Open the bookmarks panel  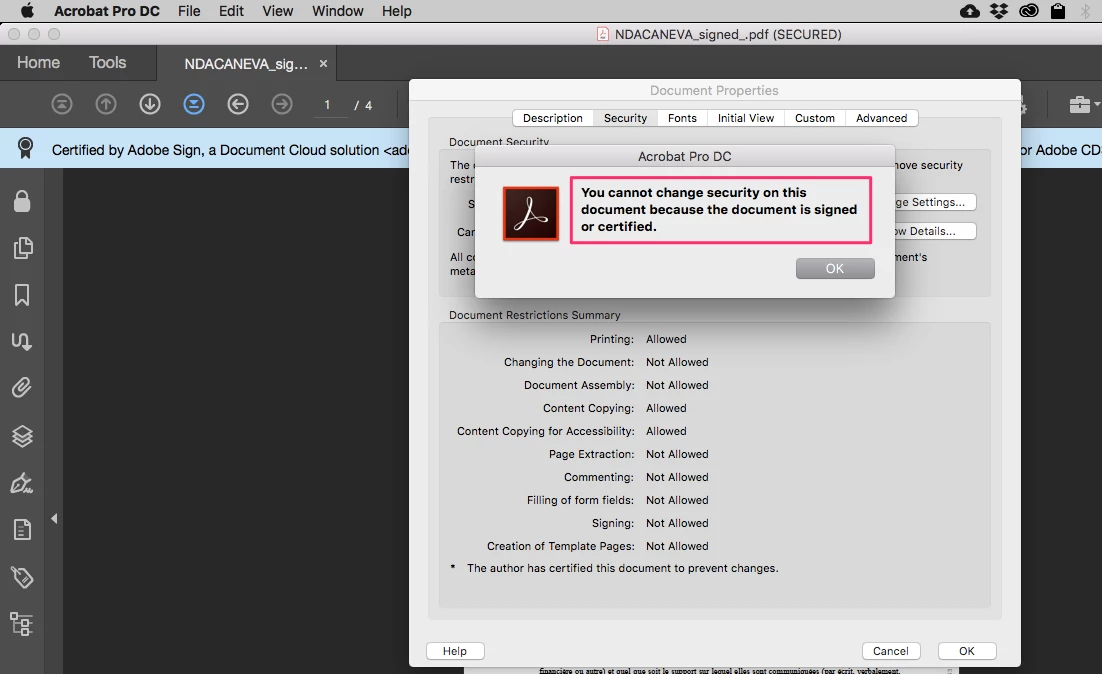tap(22, 295)
